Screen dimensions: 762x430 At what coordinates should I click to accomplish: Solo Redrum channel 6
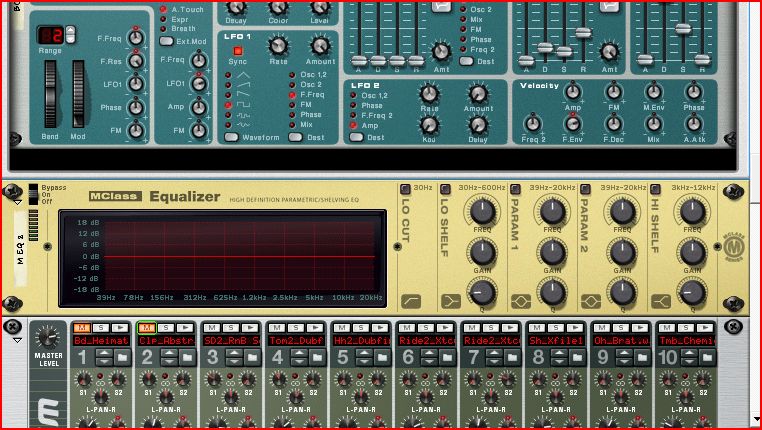pos(426,328)
